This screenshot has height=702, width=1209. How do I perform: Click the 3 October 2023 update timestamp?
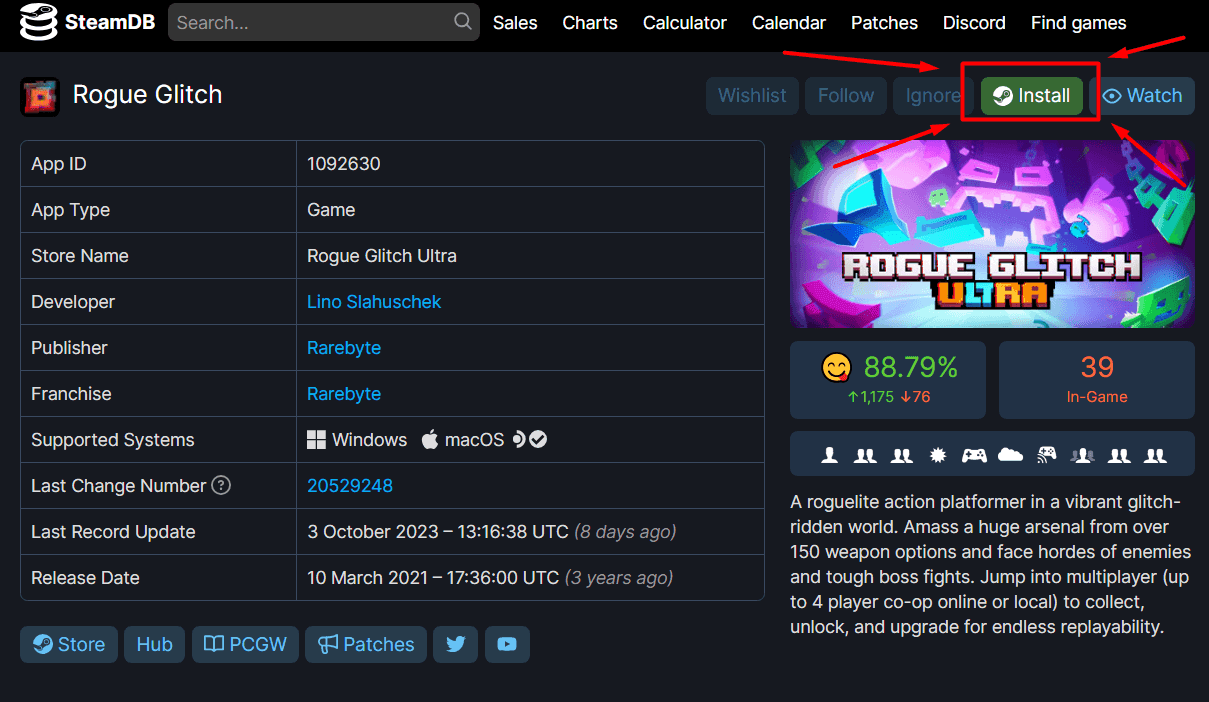click(x=438, y=532)
